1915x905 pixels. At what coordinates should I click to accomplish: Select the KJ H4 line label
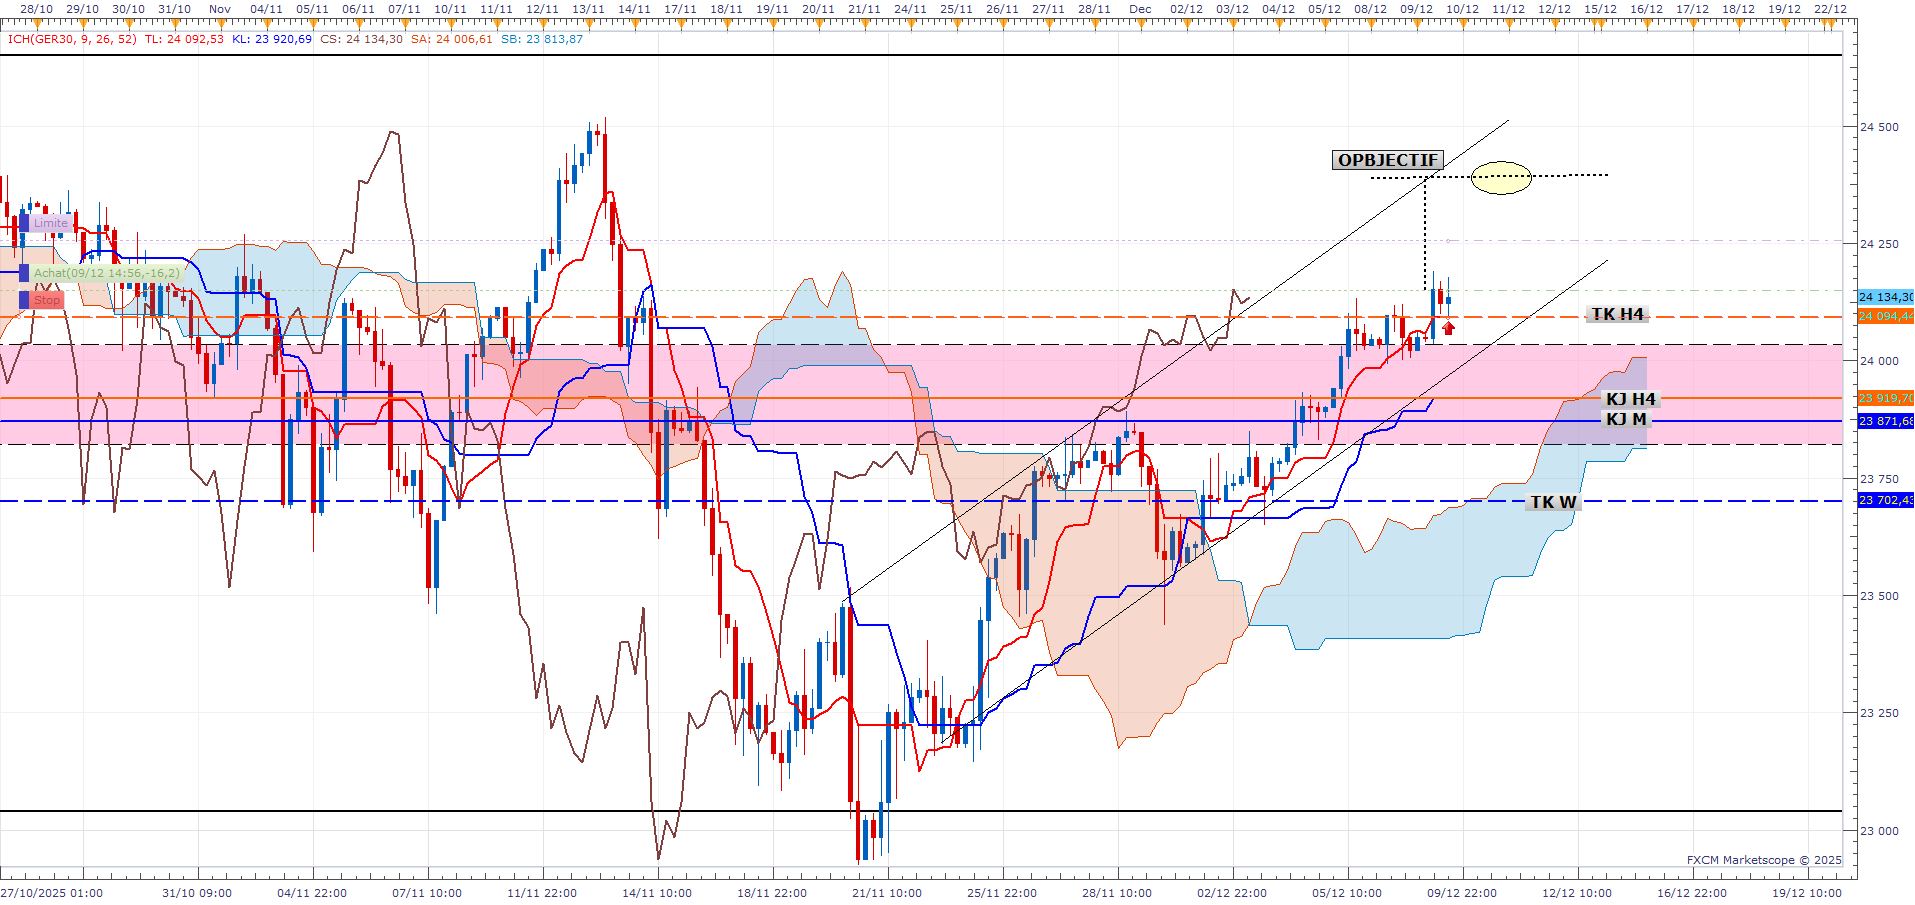pos(1630,399)
